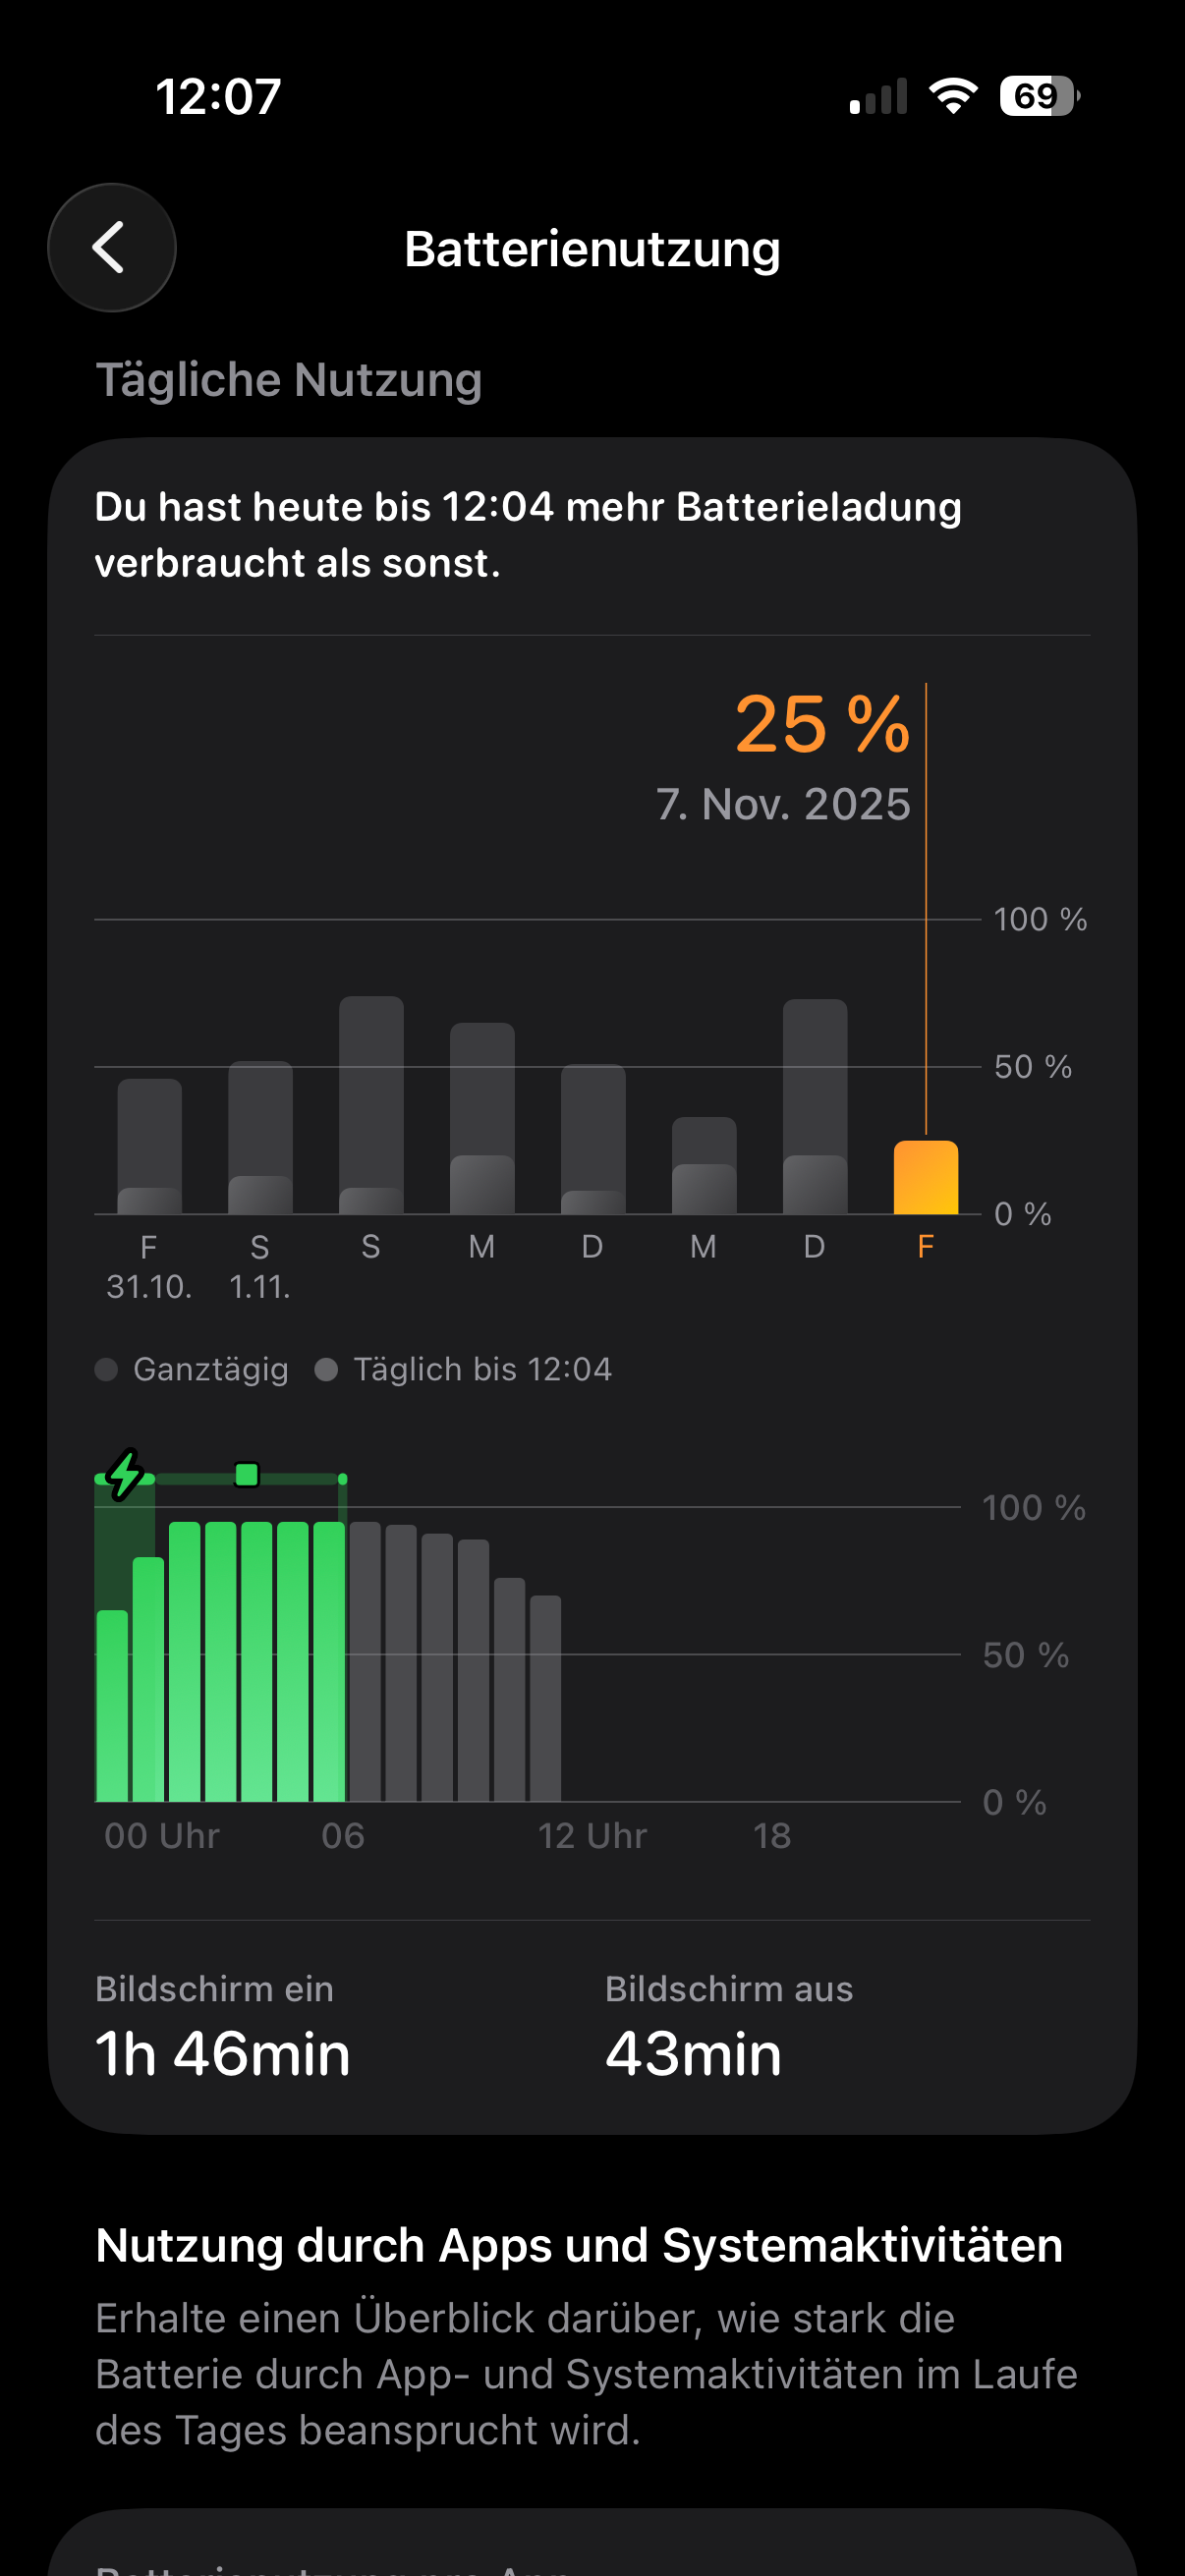Tap the Täglich bis 12:04 legend dot

326,1369
